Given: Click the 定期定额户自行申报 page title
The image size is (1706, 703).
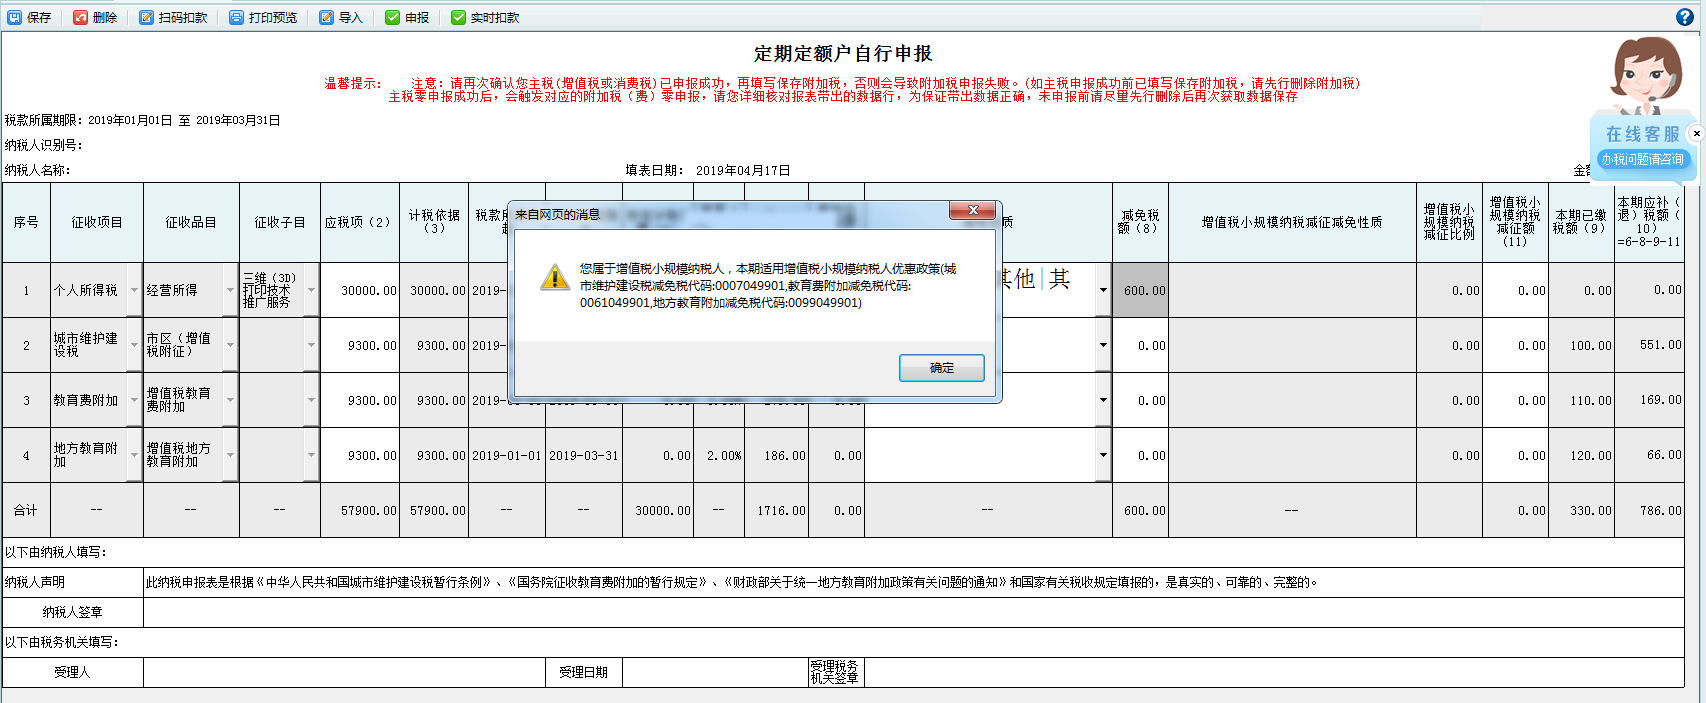Looking at the screenshot, I should [x=843, y=54].
